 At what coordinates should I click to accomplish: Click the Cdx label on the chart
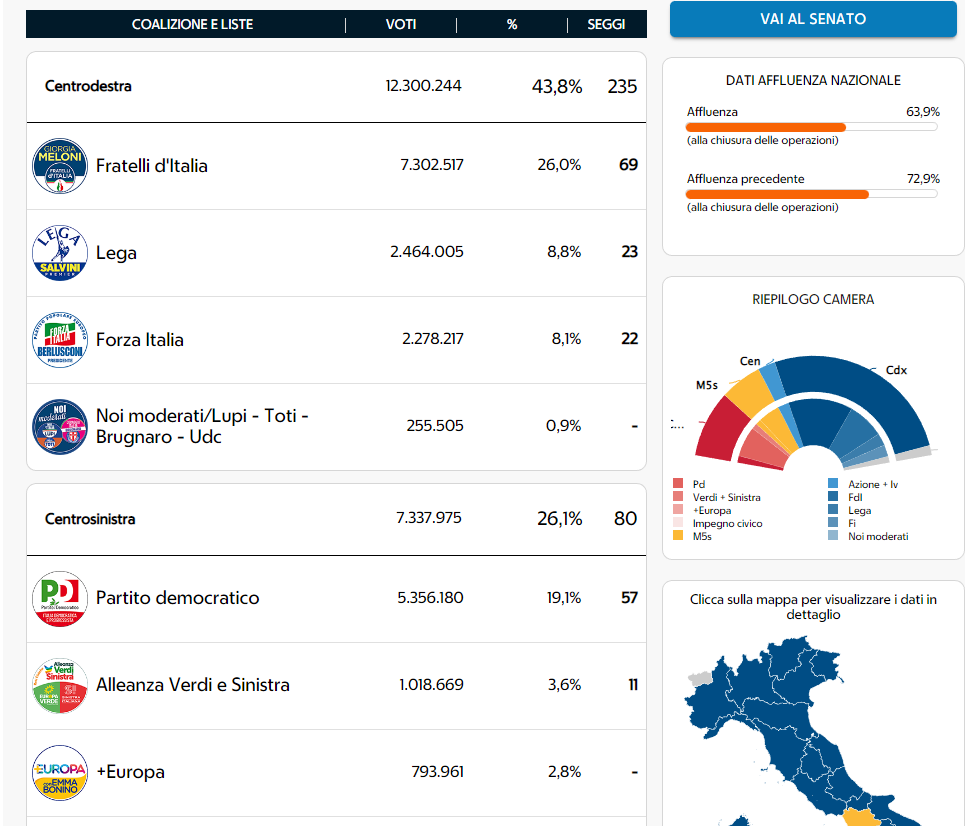pyautogui.click(x=896, y=370)
